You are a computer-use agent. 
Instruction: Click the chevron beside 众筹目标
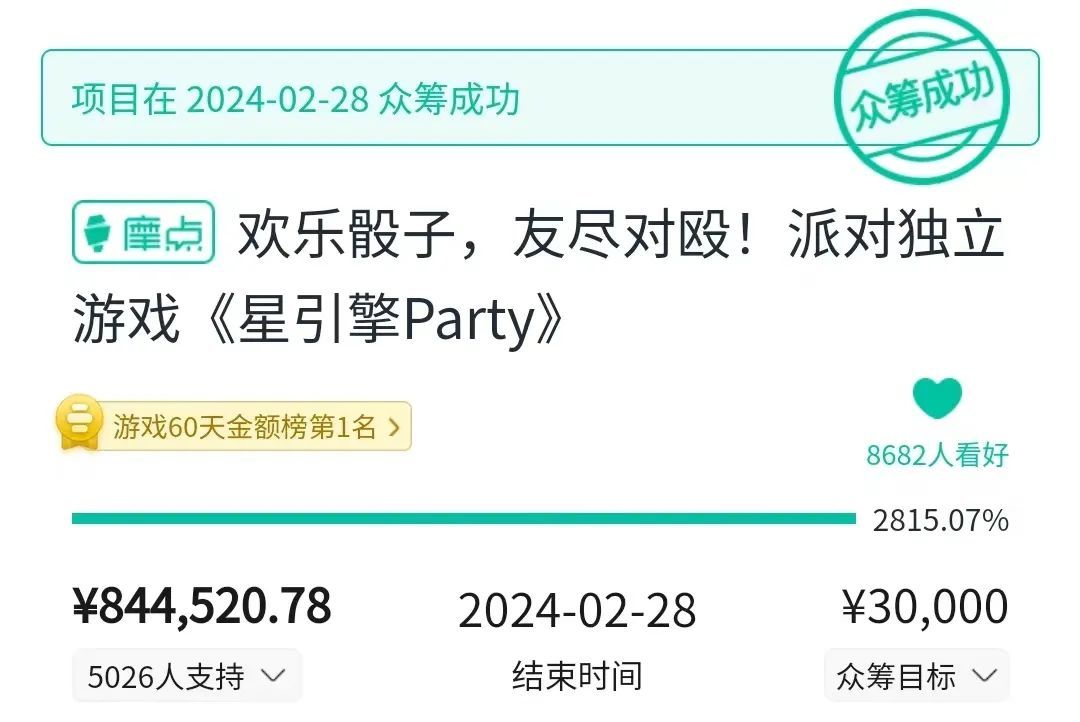[984, 676]
